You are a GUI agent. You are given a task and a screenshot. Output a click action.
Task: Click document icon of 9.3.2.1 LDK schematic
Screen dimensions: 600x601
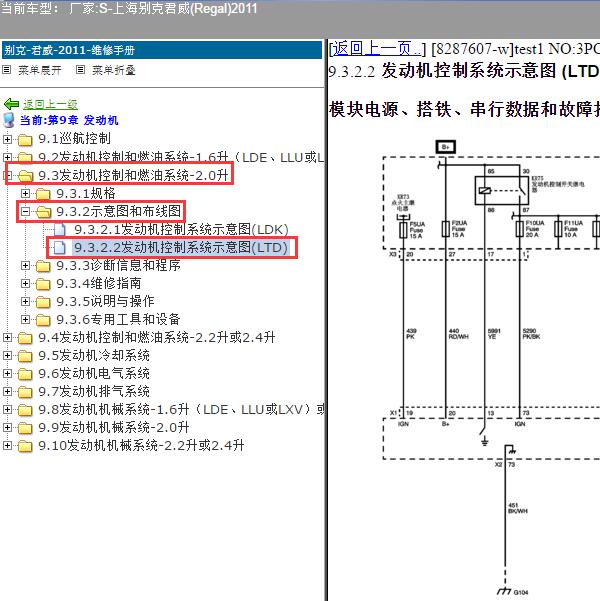tap(60, 229)
